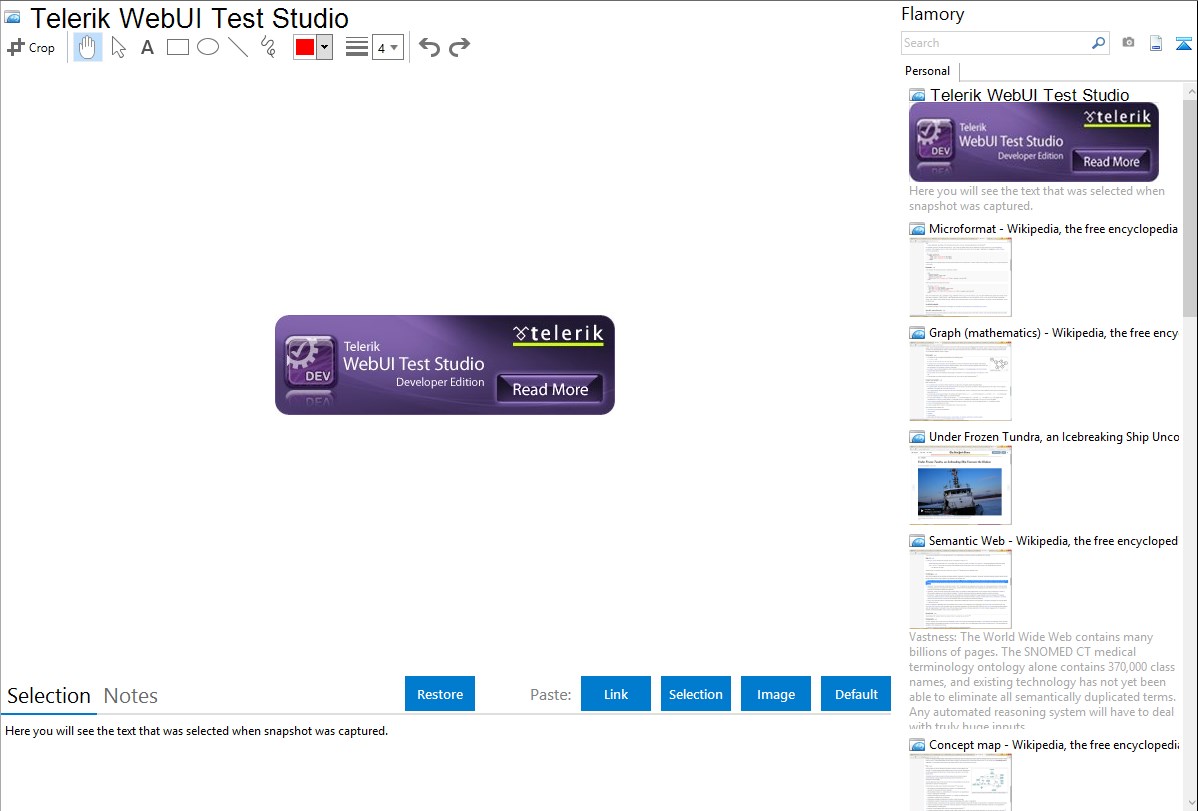Click 'Concept map - Wikipedia' snapshot title
Viewport: 1198px width, 811px height.
pos(1053,744)
